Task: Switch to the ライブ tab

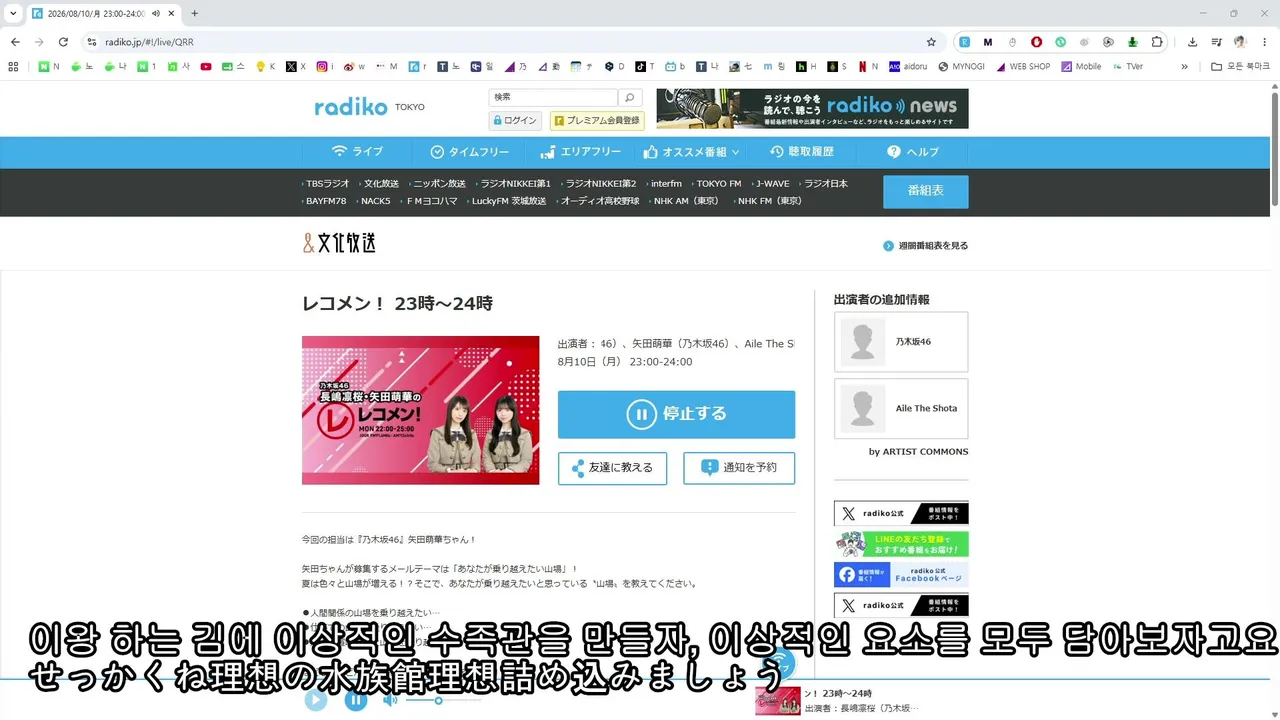Action: click(x=357, y=152)
